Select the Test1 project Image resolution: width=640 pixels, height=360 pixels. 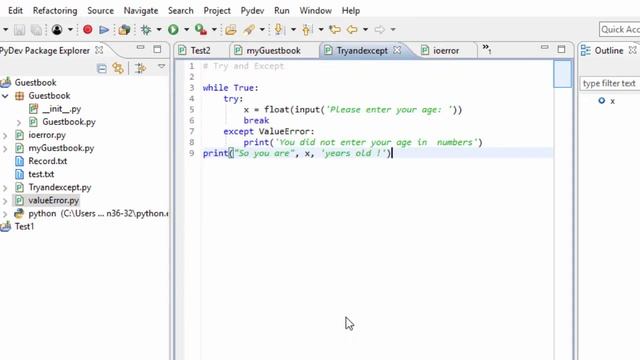(x=24, y=227)
